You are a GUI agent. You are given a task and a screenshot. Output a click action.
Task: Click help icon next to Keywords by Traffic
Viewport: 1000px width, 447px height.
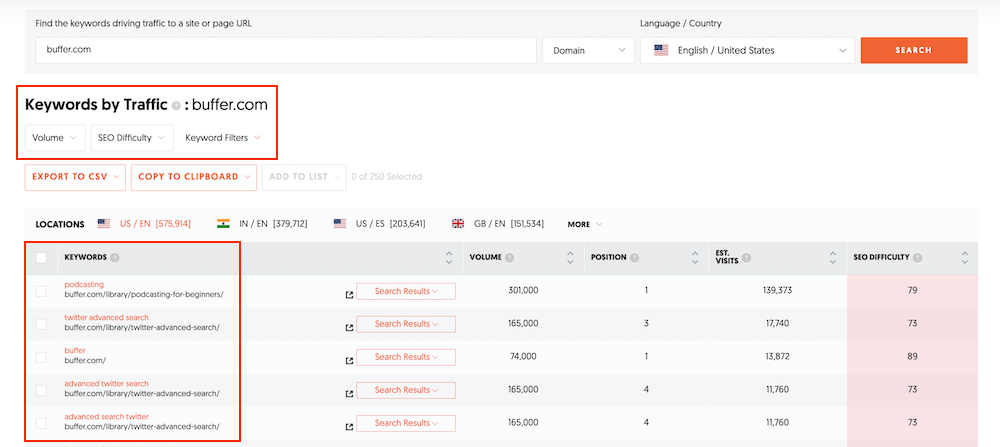coord(176,104)
